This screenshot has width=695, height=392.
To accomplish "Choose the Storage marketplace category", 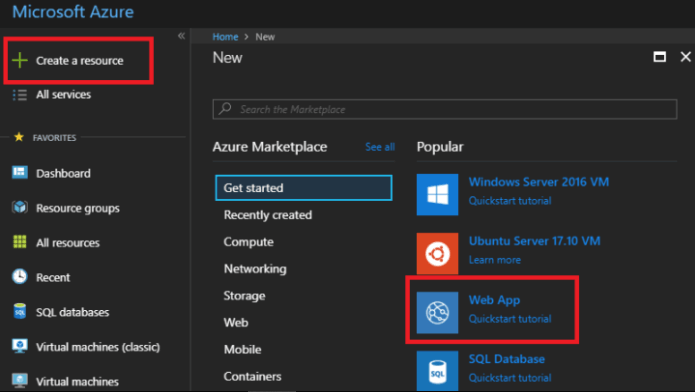I will coord(244,296).
